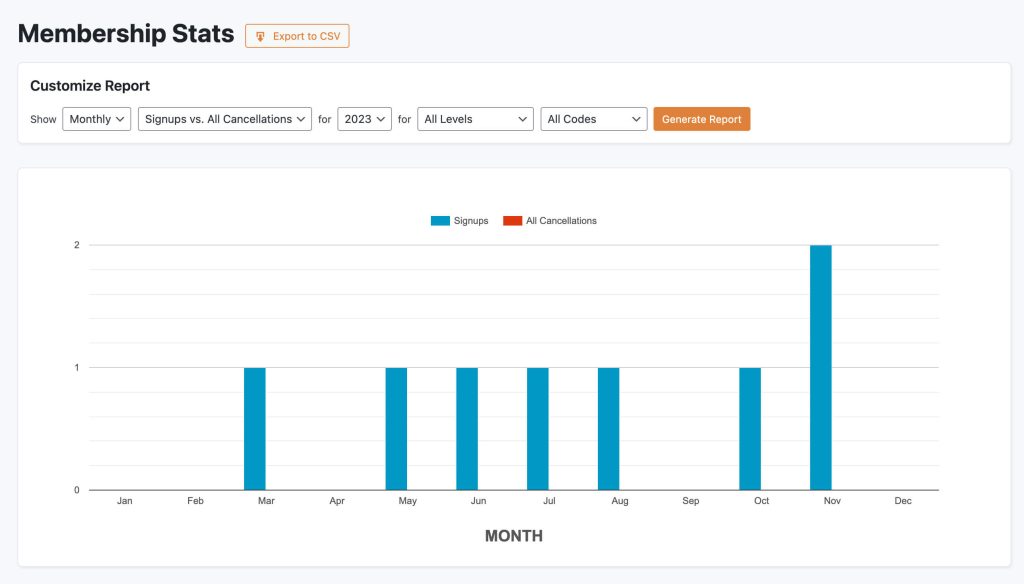Click the March signup bar

254,430
